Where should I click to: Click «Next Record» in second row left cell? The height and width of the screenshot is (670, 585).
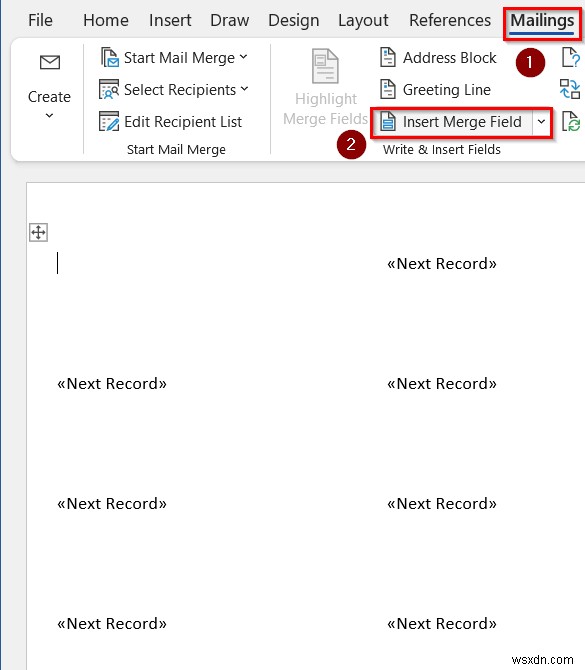tap(112, 384)
